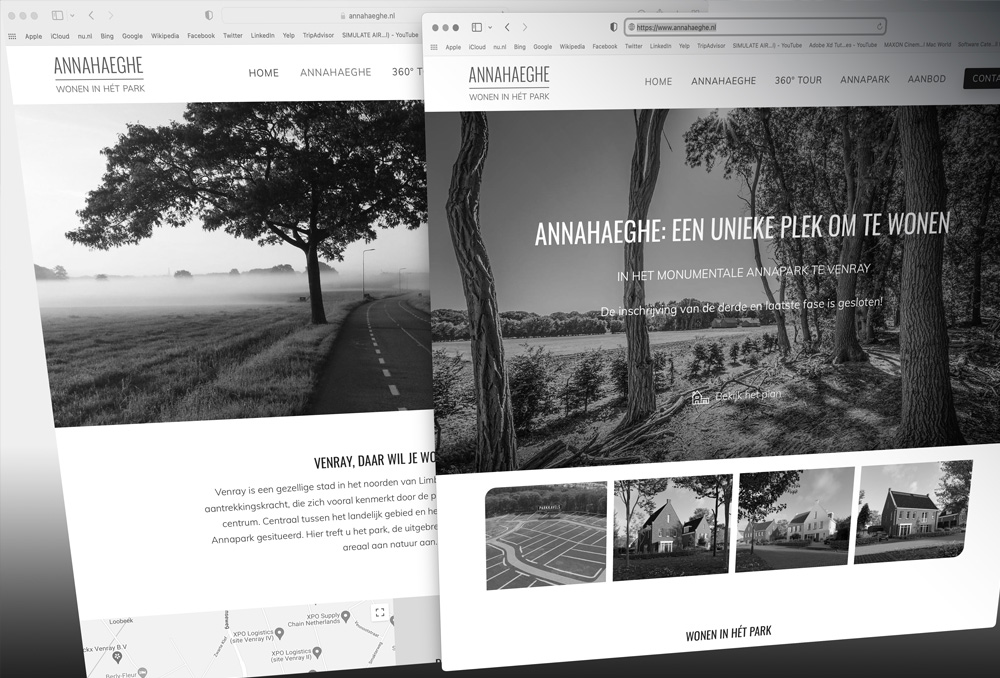1000x678 pixels.
Task: Select HOME menu in front window
Action: 658,82
